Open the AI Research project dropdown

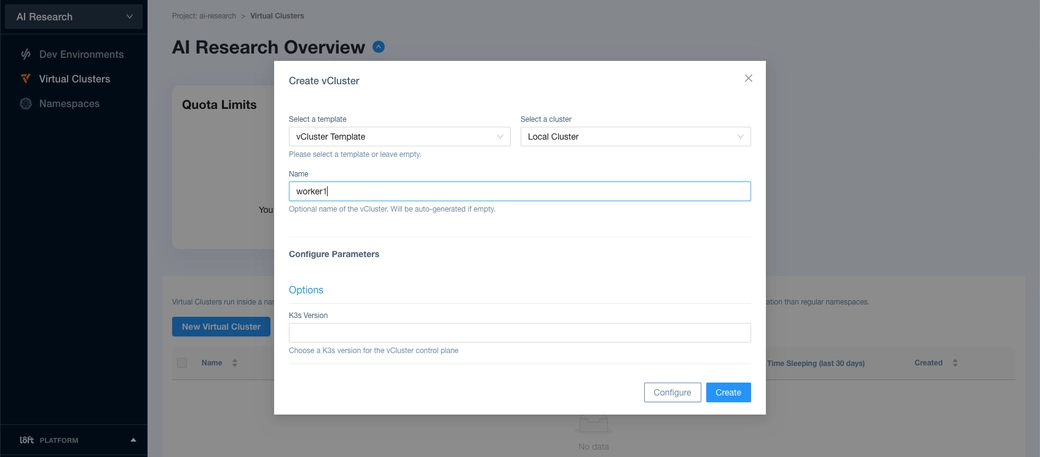coord(74,17)
